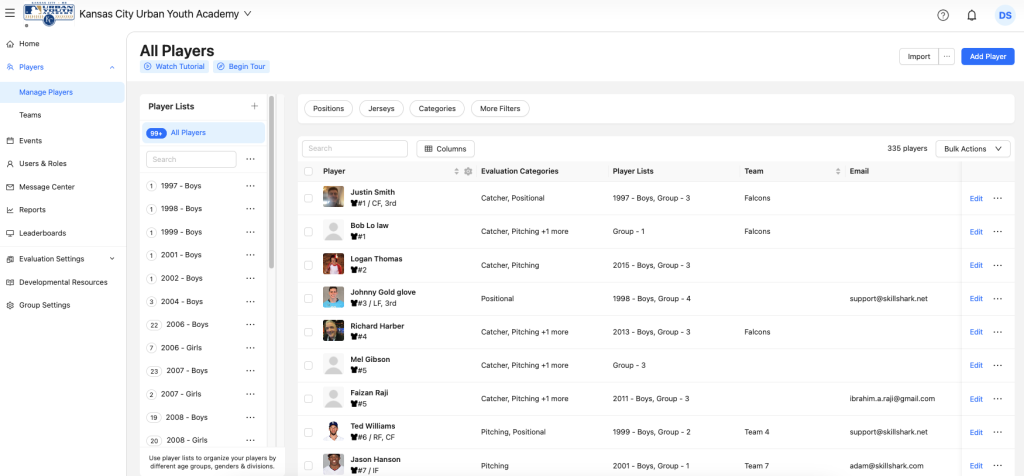Check the box for Justin Smith

(308, 198)
